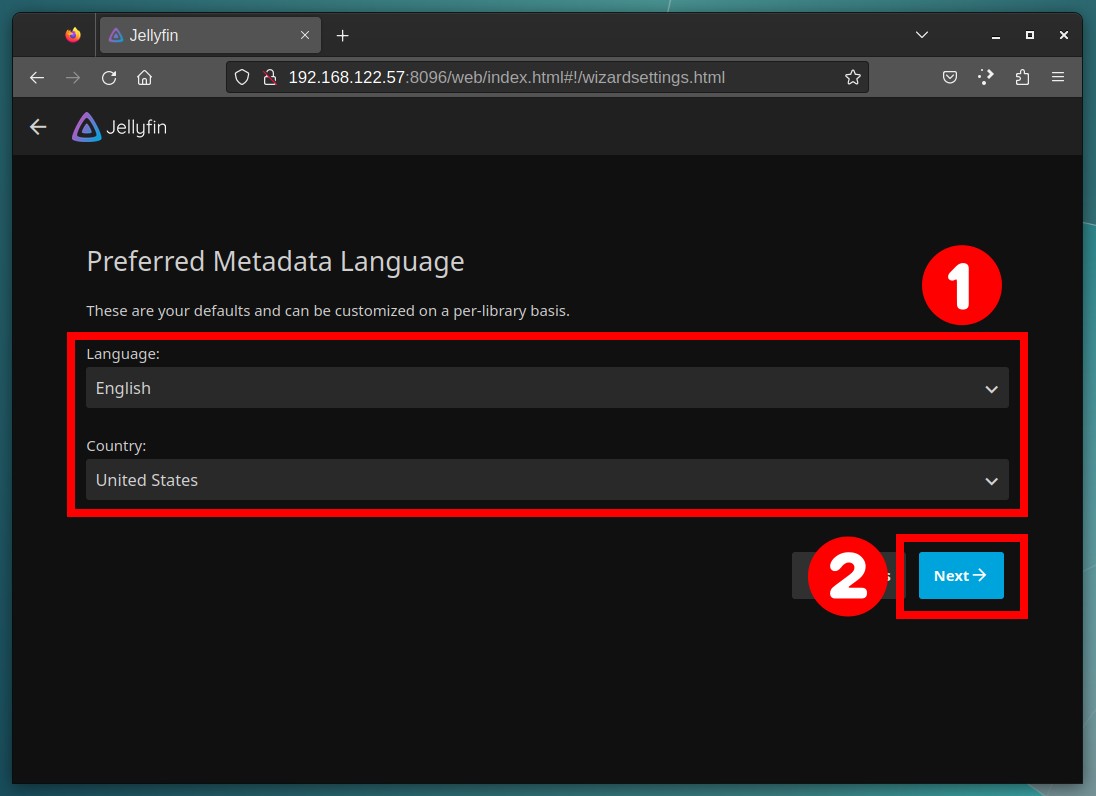Open a new tab with plus button

tap(342, 36)
